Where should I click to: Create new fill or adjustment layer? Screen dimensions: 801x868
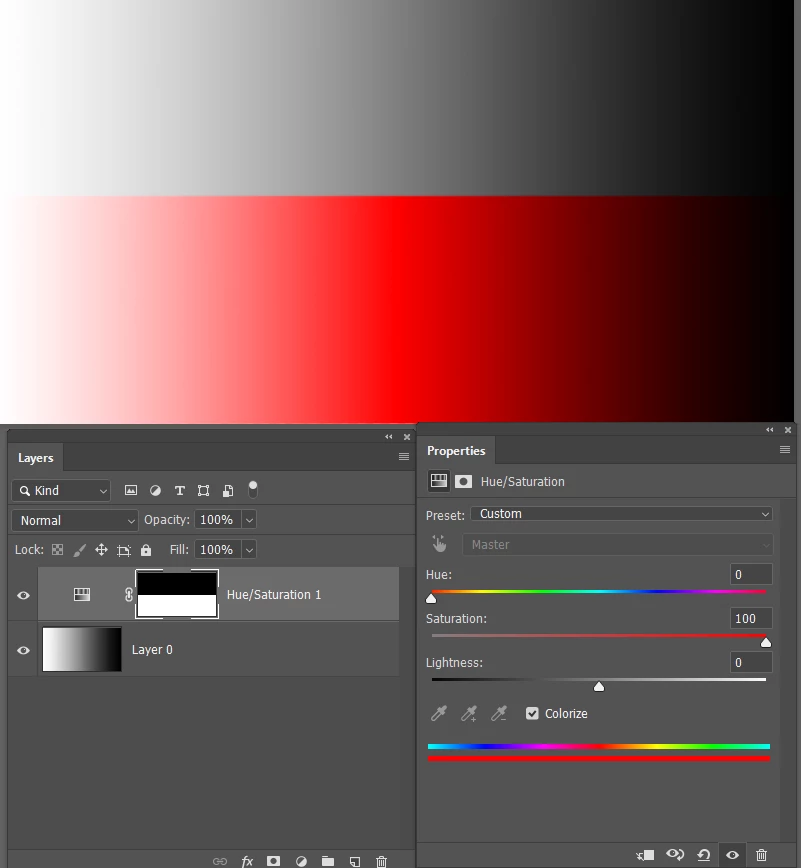301,861
